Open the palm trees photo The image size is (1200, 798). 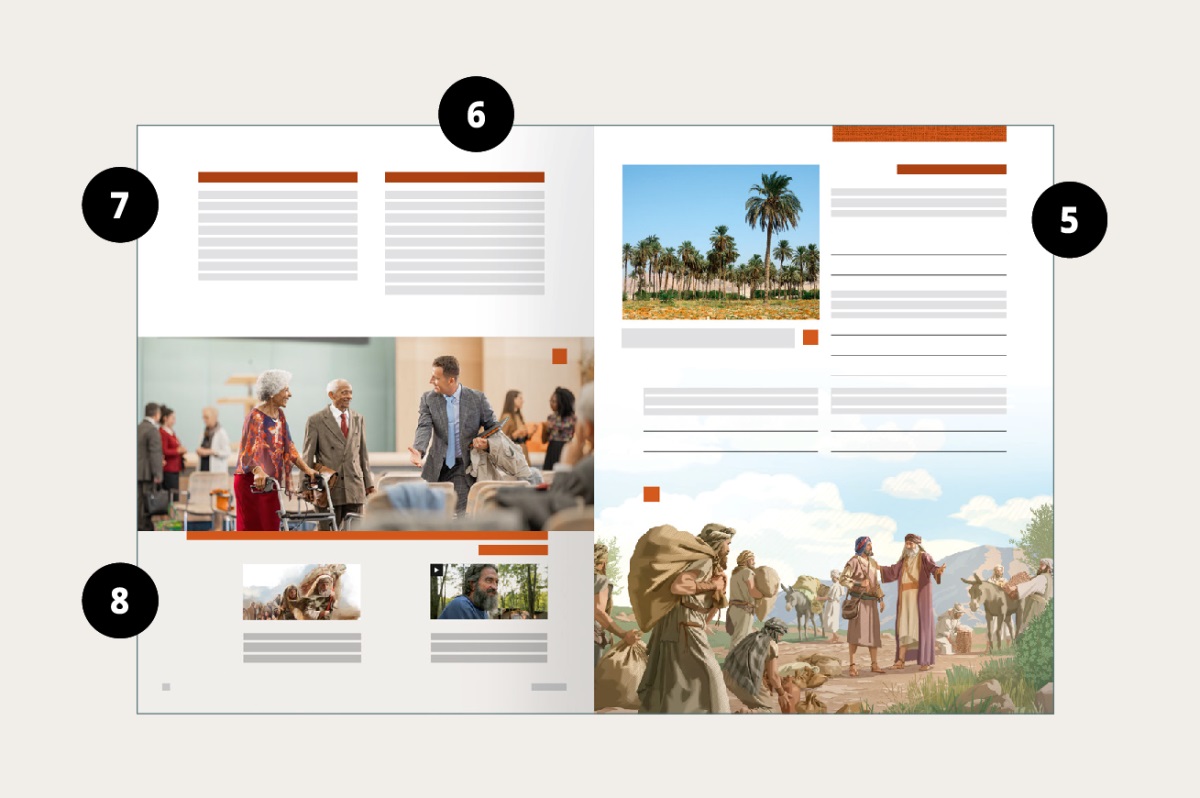click(x=720, y=241)
